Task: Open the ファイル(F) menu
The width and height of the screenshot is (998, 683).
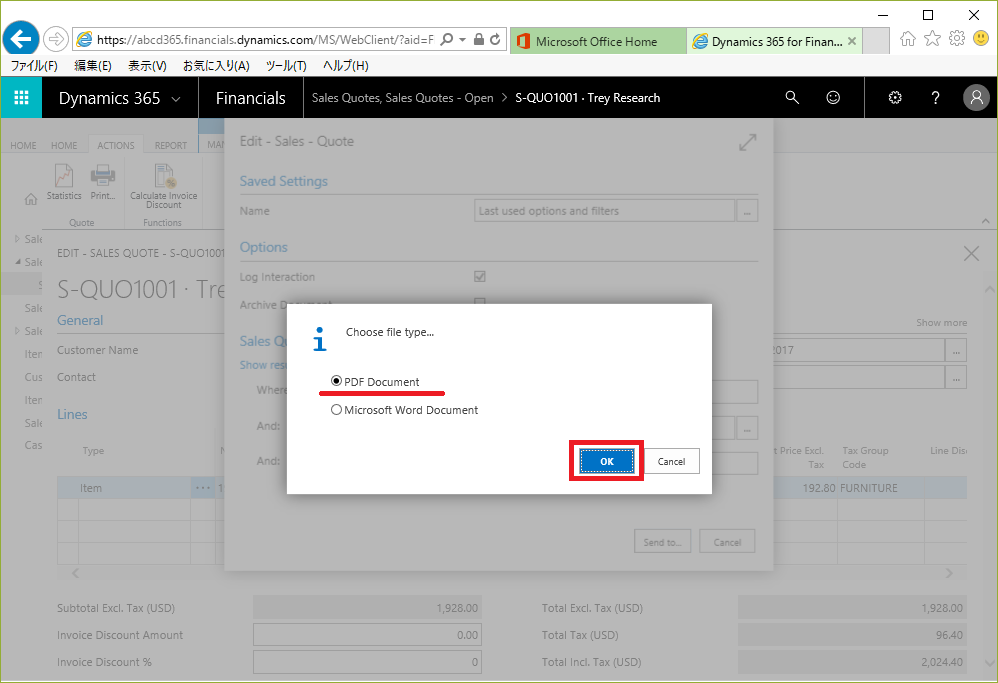Action: click(34, 66)
